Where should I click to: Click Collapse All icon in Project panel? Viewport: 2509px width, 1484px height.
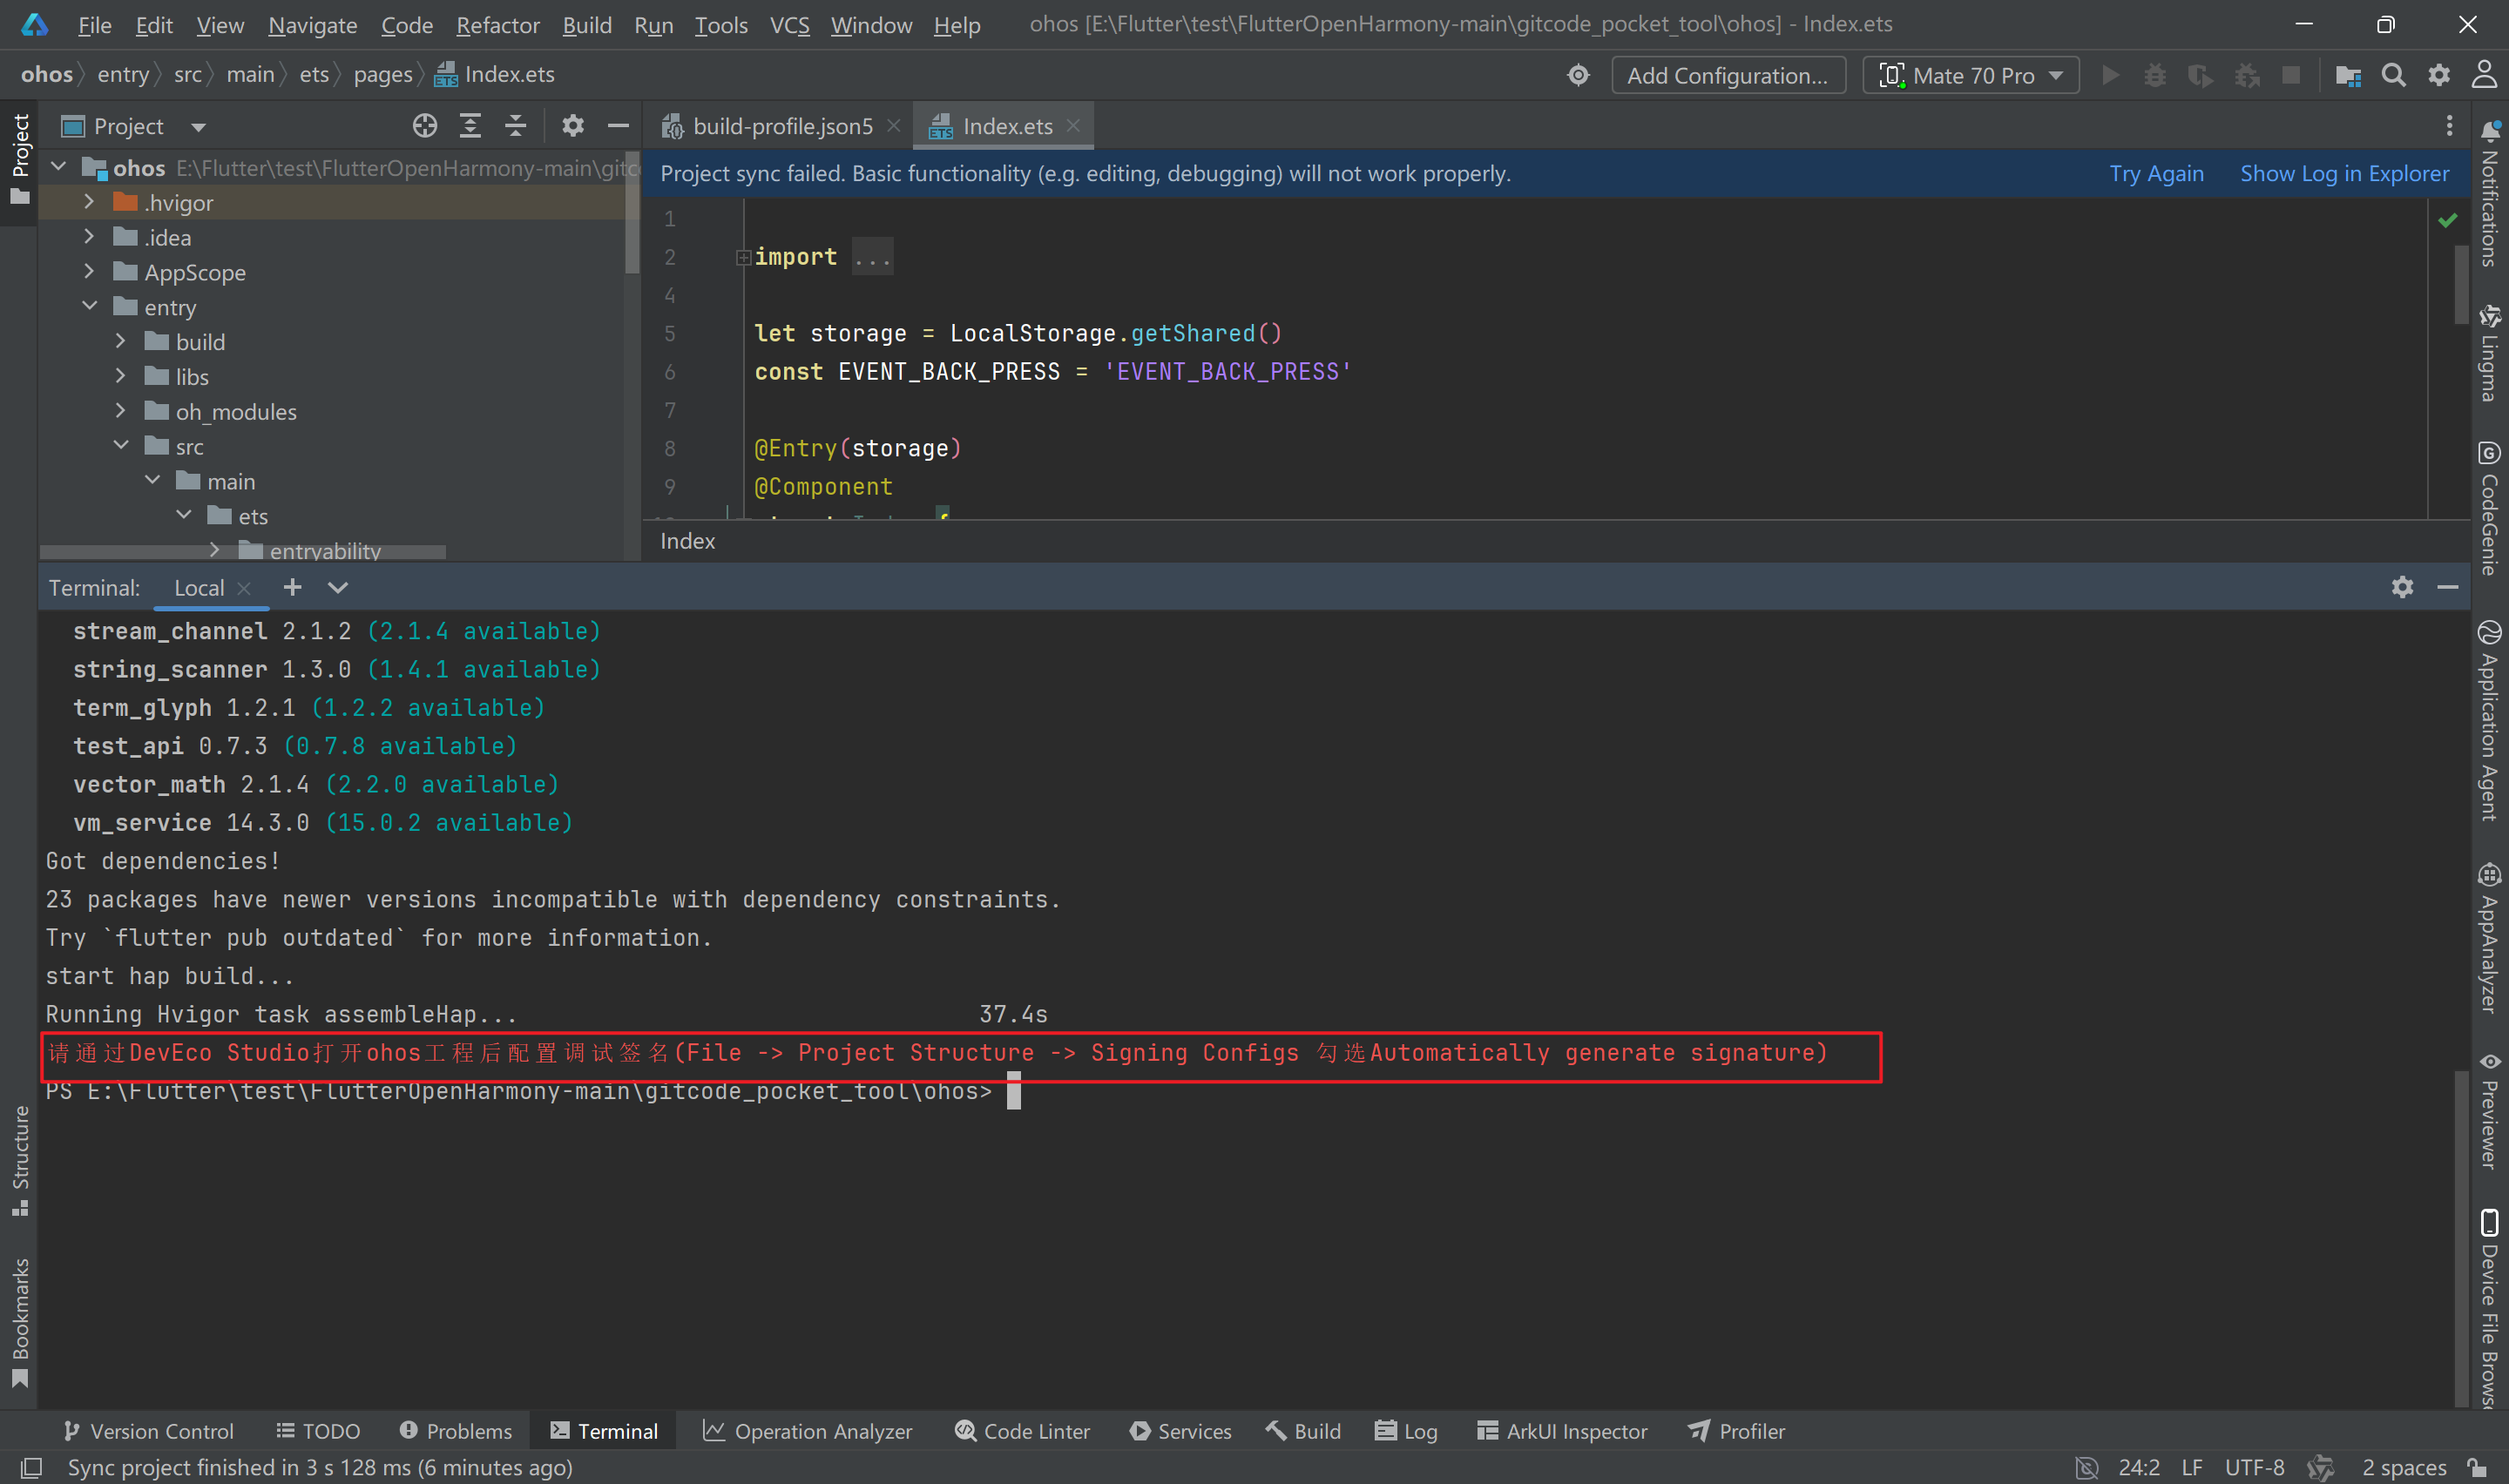tap(515, 126)
